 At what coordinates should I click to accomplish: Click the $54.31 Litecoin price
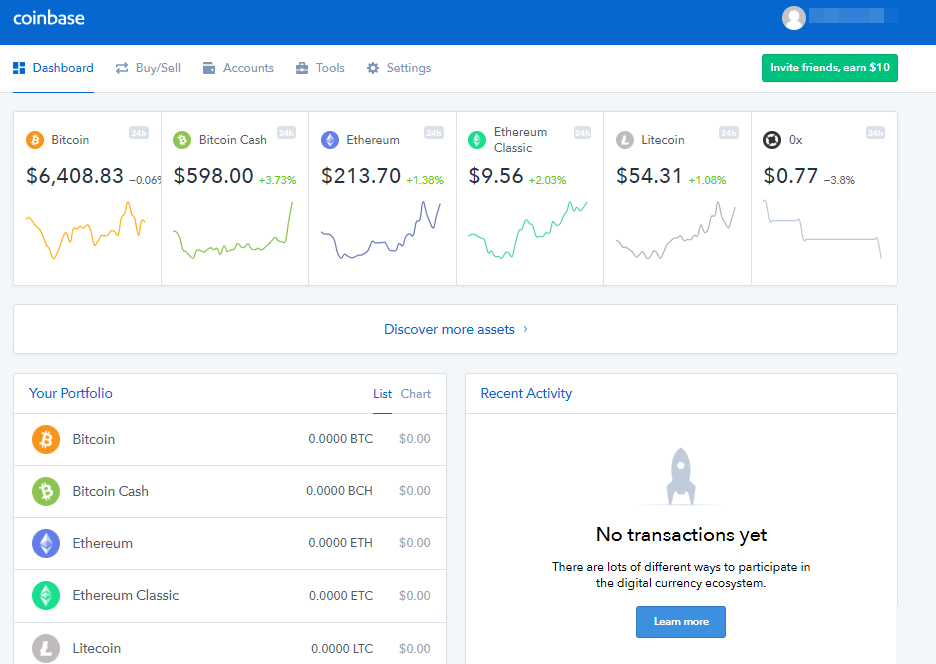pyautogui.click(x=649, y=176)
